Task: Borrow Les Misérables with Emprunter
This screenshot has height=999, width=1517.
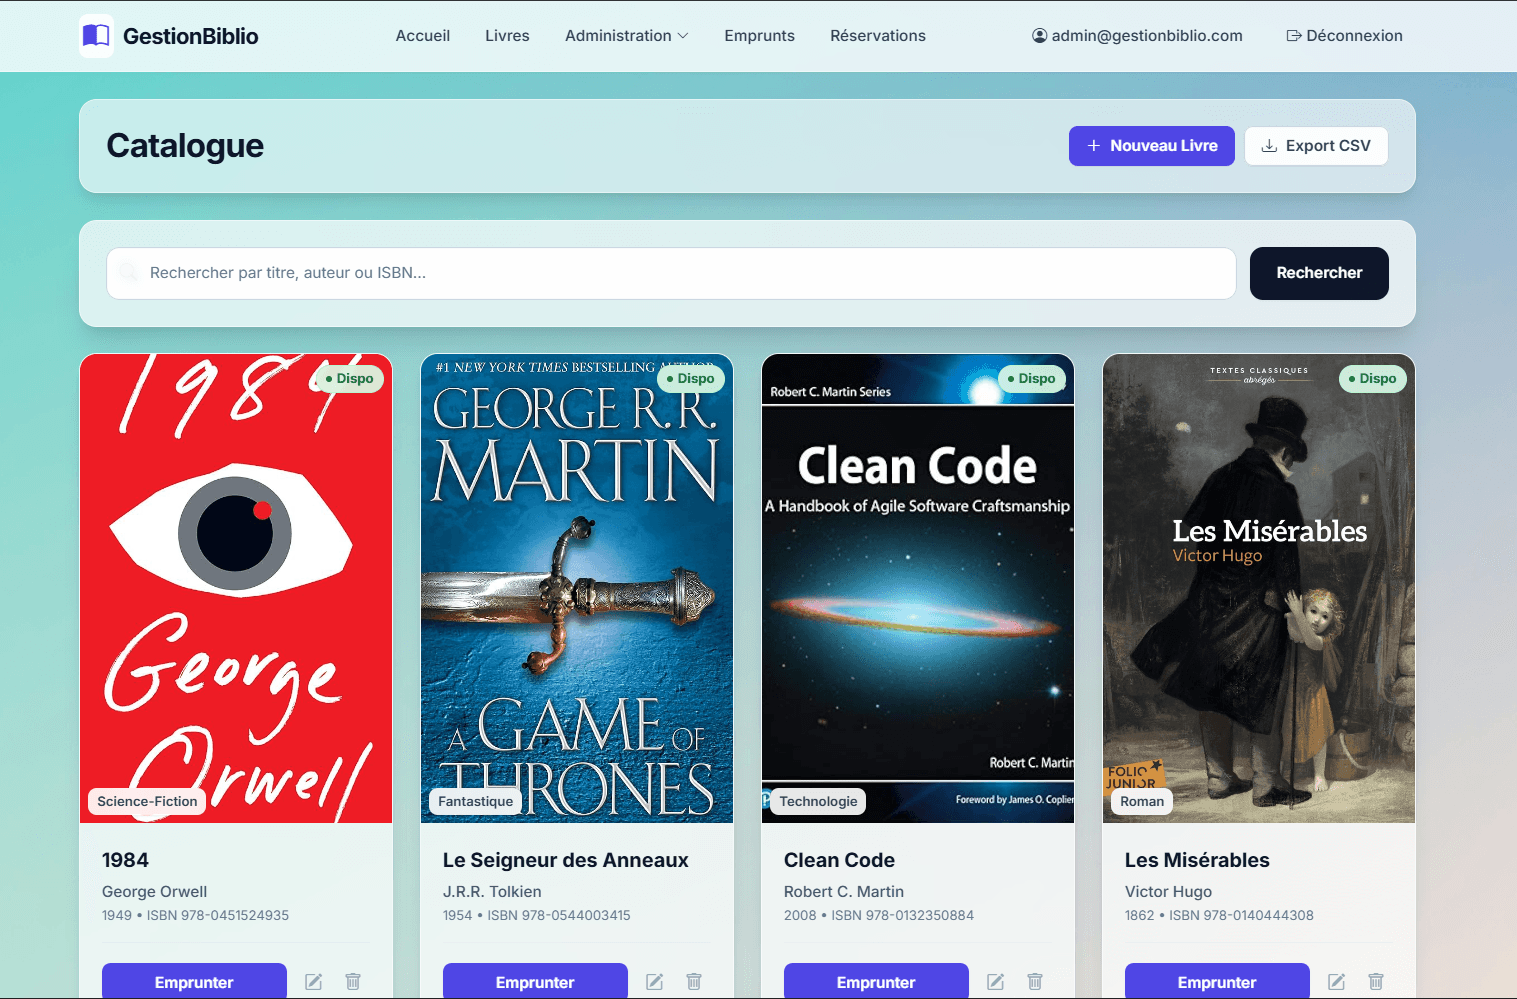Action: pos(1217,981)
